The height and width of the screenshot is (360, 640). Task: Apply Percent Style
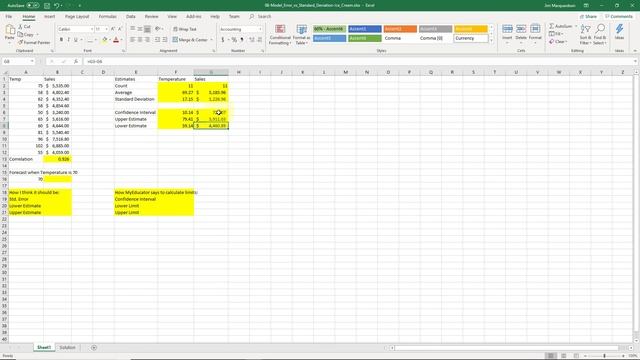(234, 40)
